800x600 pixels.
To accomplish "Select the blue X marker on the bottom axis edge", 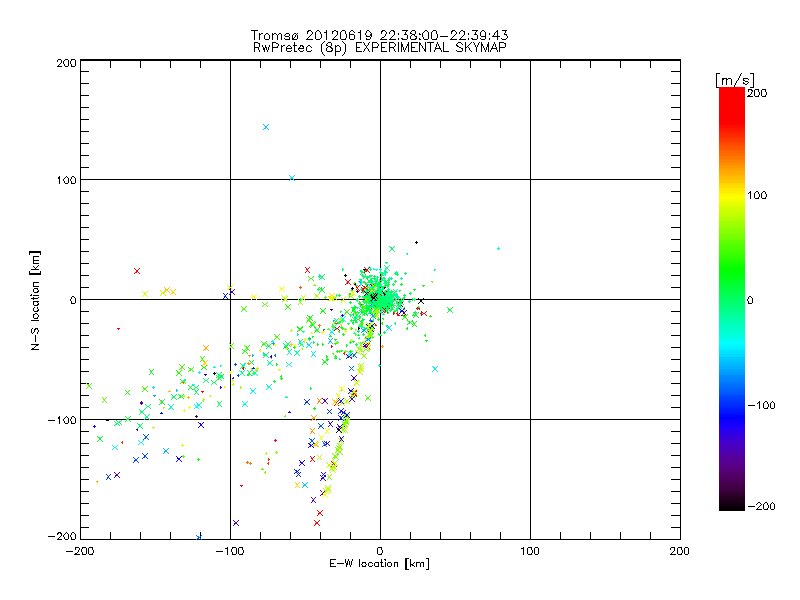I will tap(199, 537).
